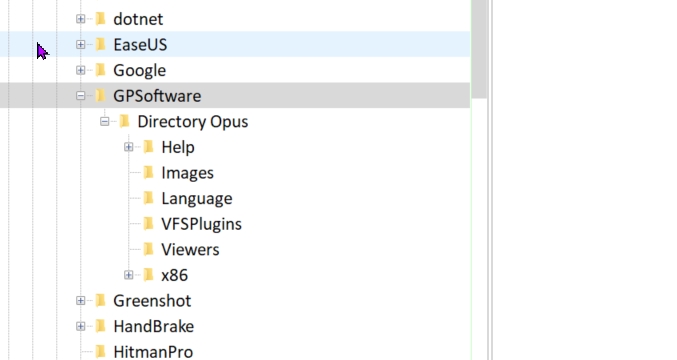677x360 pixels.
Task: Click the Language folder icon
Action: coord(149,198)
